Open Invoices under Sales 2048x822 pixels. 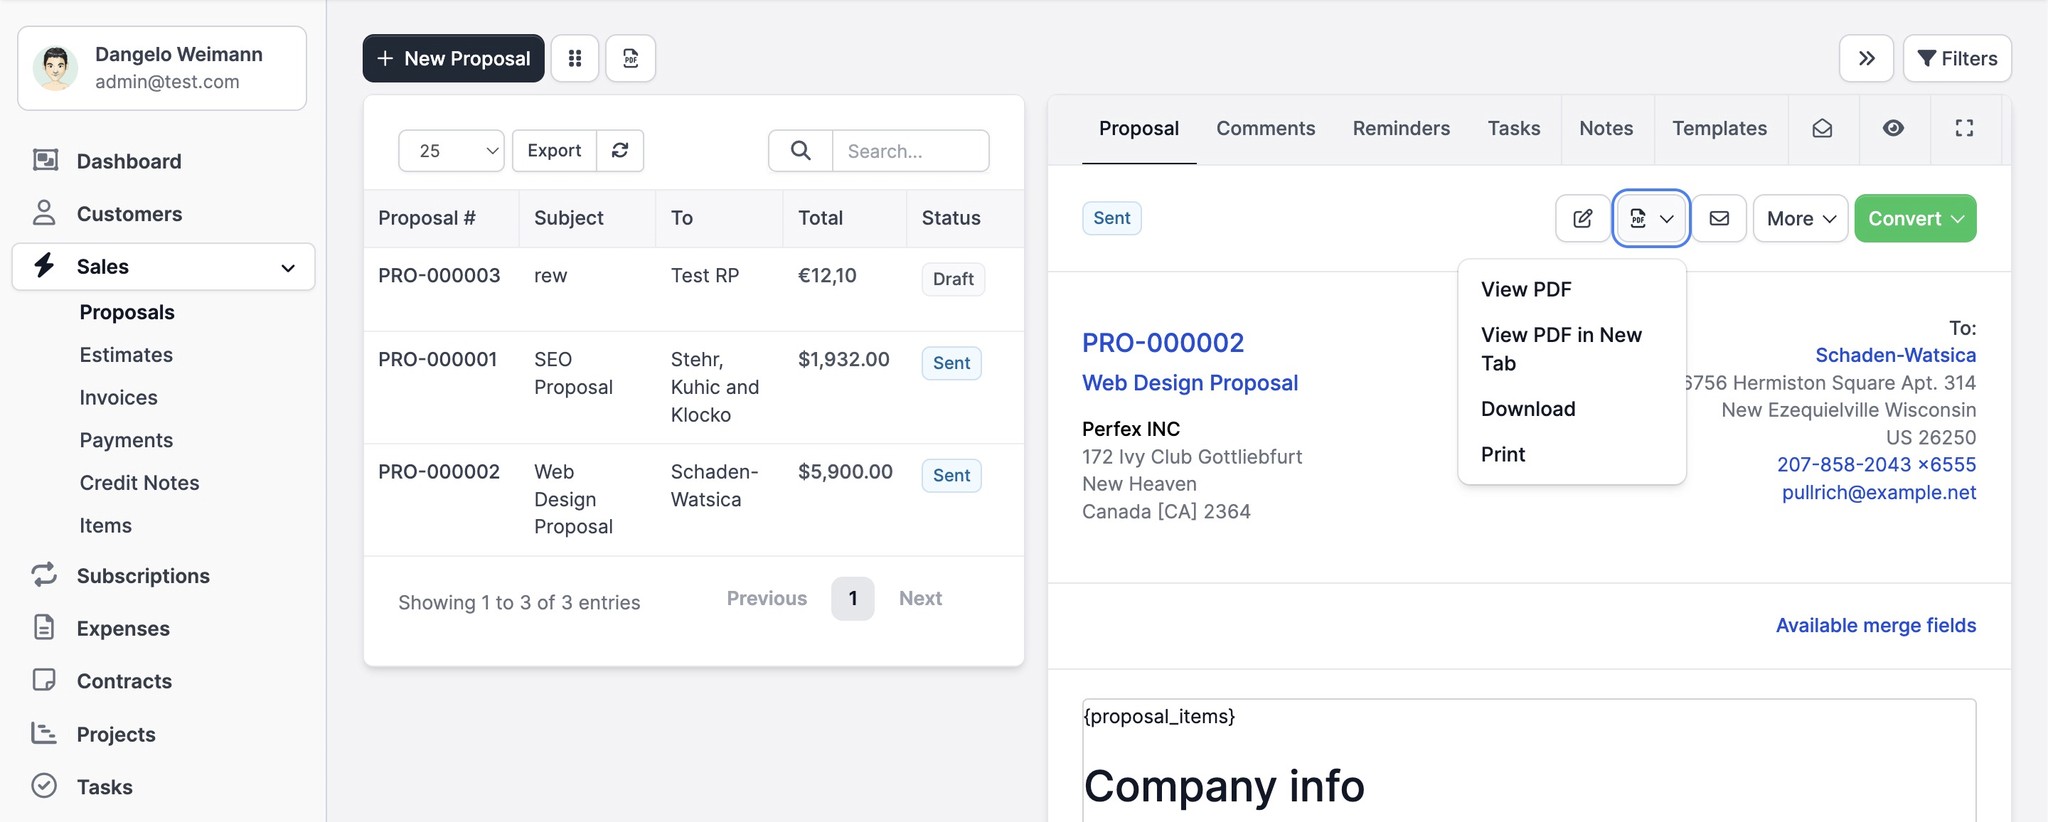(x=118, y=398)
